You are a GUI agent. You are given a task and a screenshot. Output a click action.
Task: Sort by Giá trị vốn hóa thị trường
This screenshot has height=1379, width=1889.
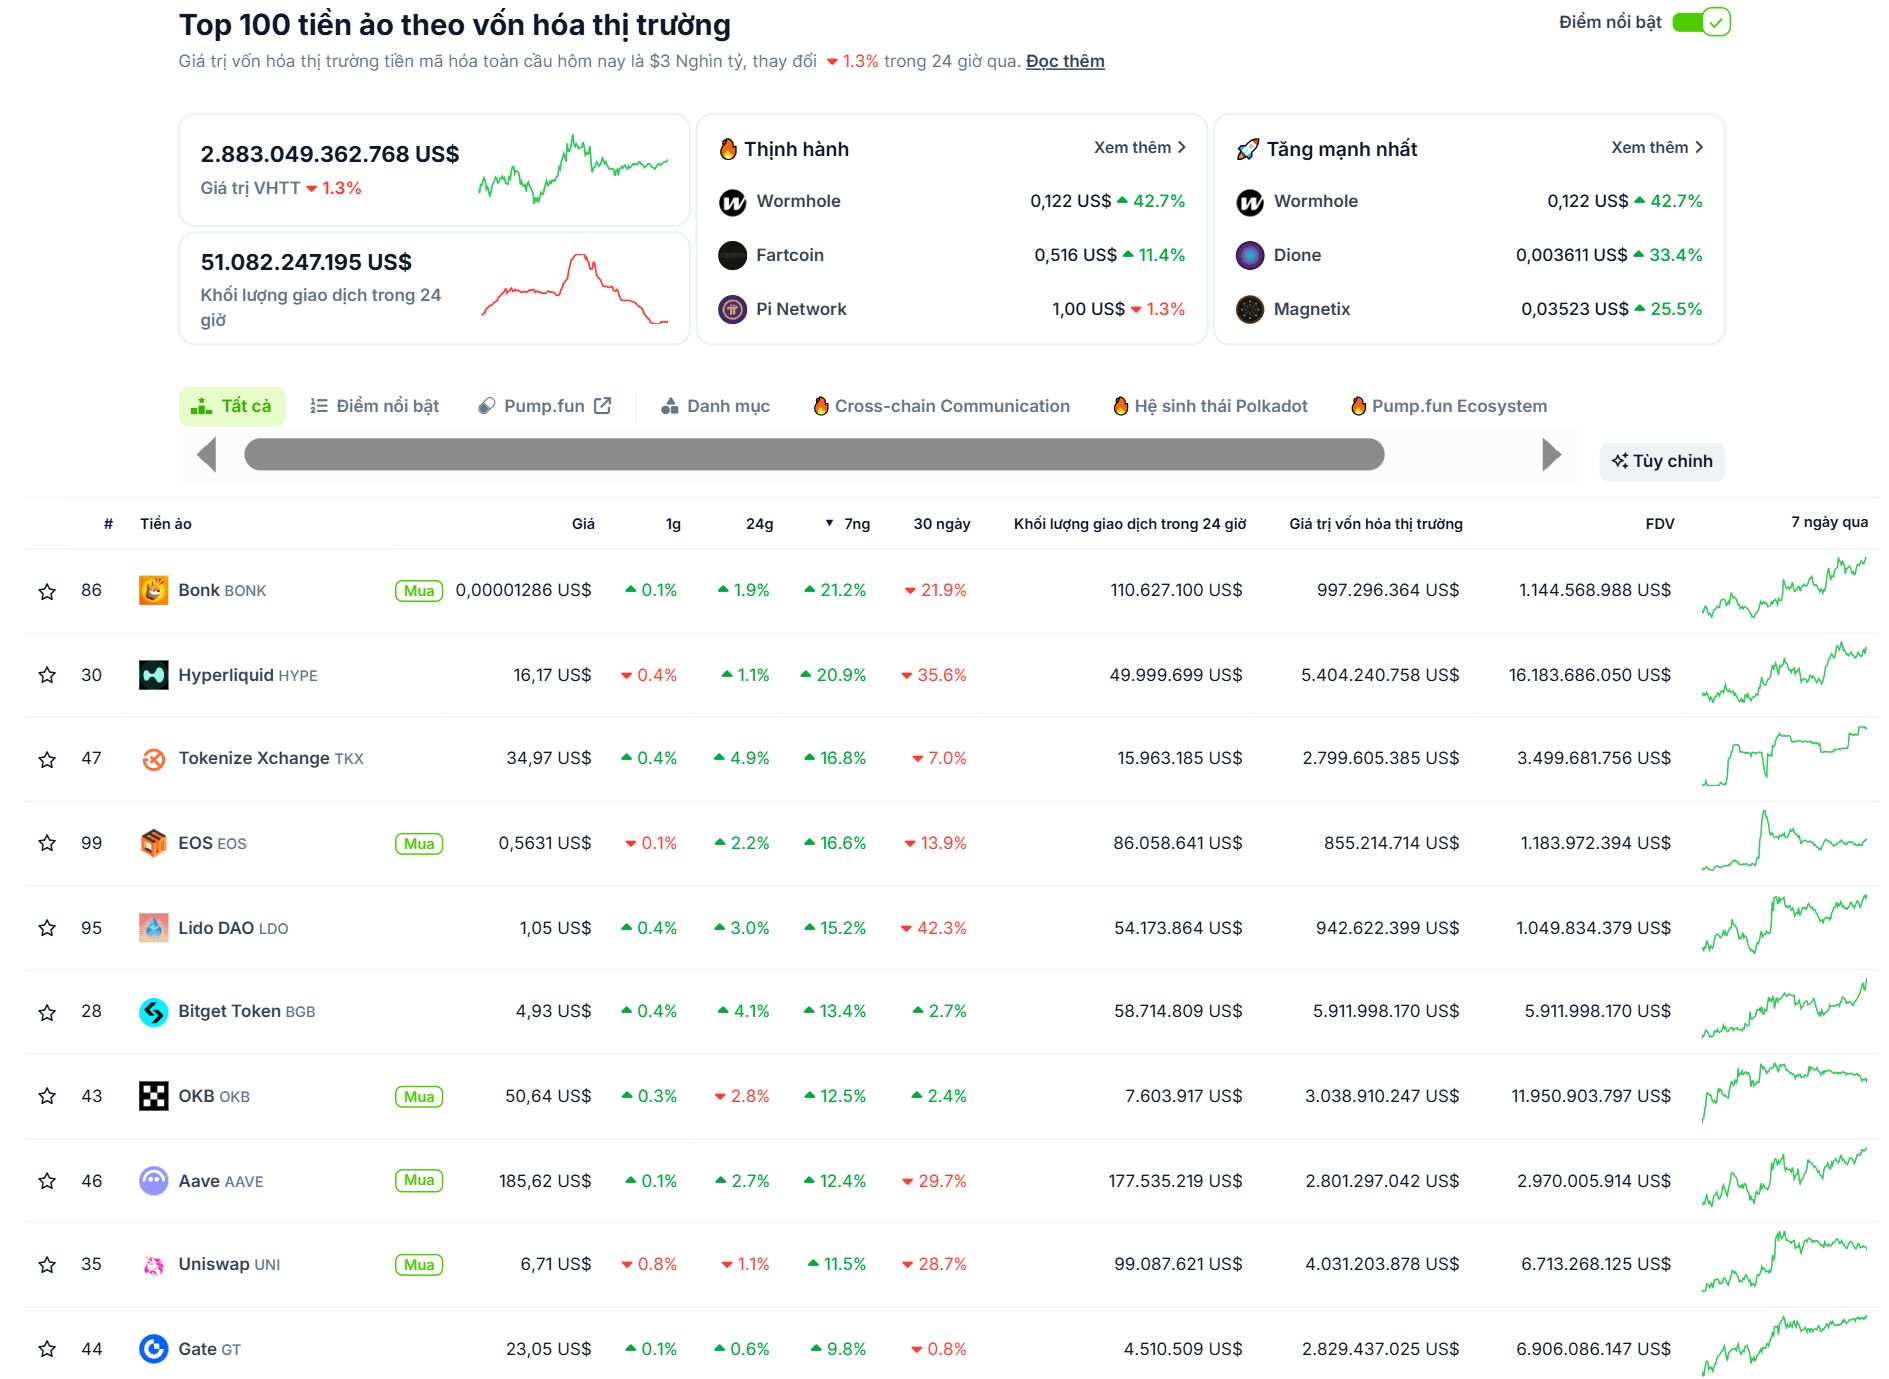[x=1375, y=523]
